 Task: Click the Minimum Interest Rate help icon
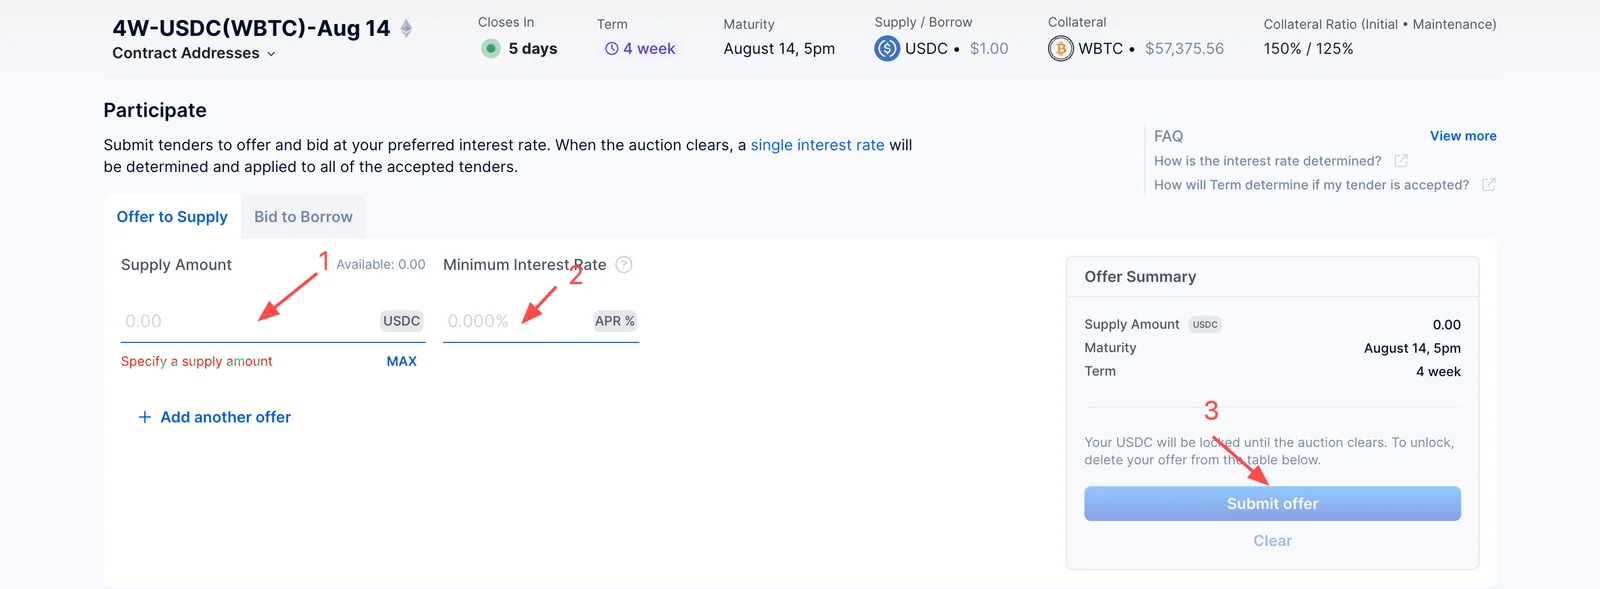coord(624,265)
